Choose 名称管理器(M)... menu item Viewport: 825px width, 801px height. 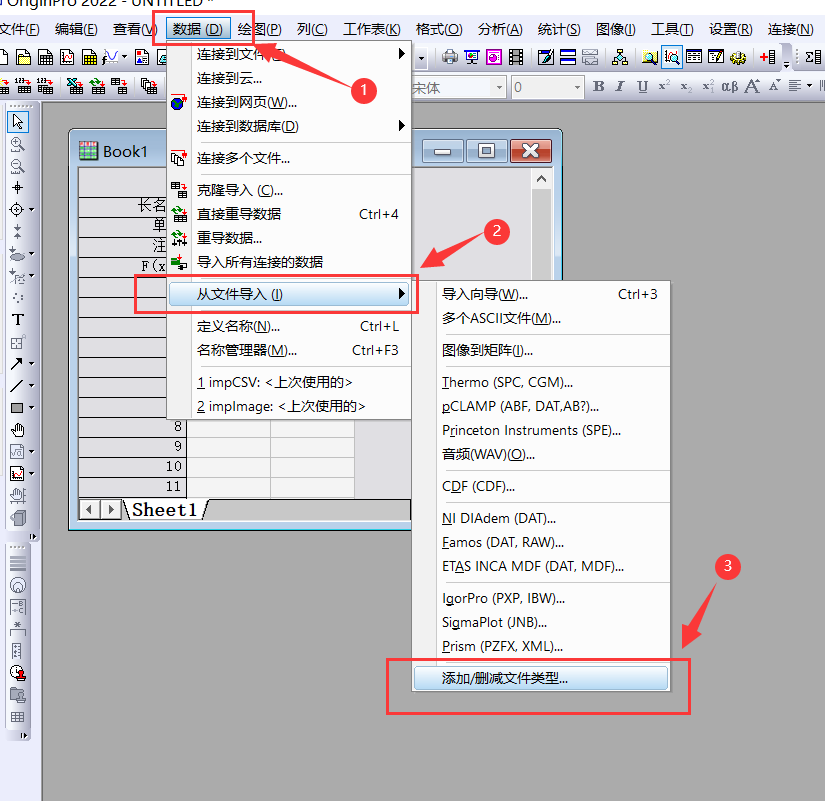pos(289,351)
